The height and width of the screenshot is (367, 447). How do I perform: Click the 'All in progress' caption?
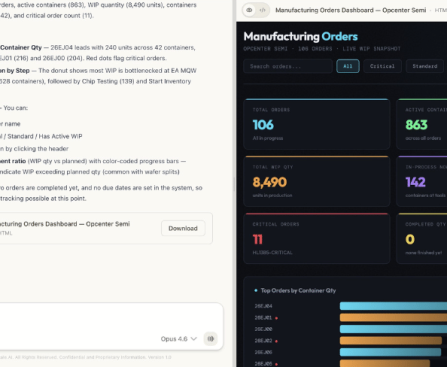[268, 138]
